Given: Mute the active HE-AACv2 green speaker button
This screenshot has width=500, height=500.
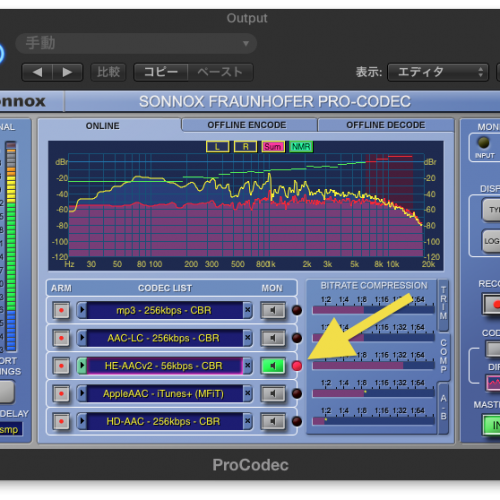Looking at the screenshot, I should (x=273, y=366).
